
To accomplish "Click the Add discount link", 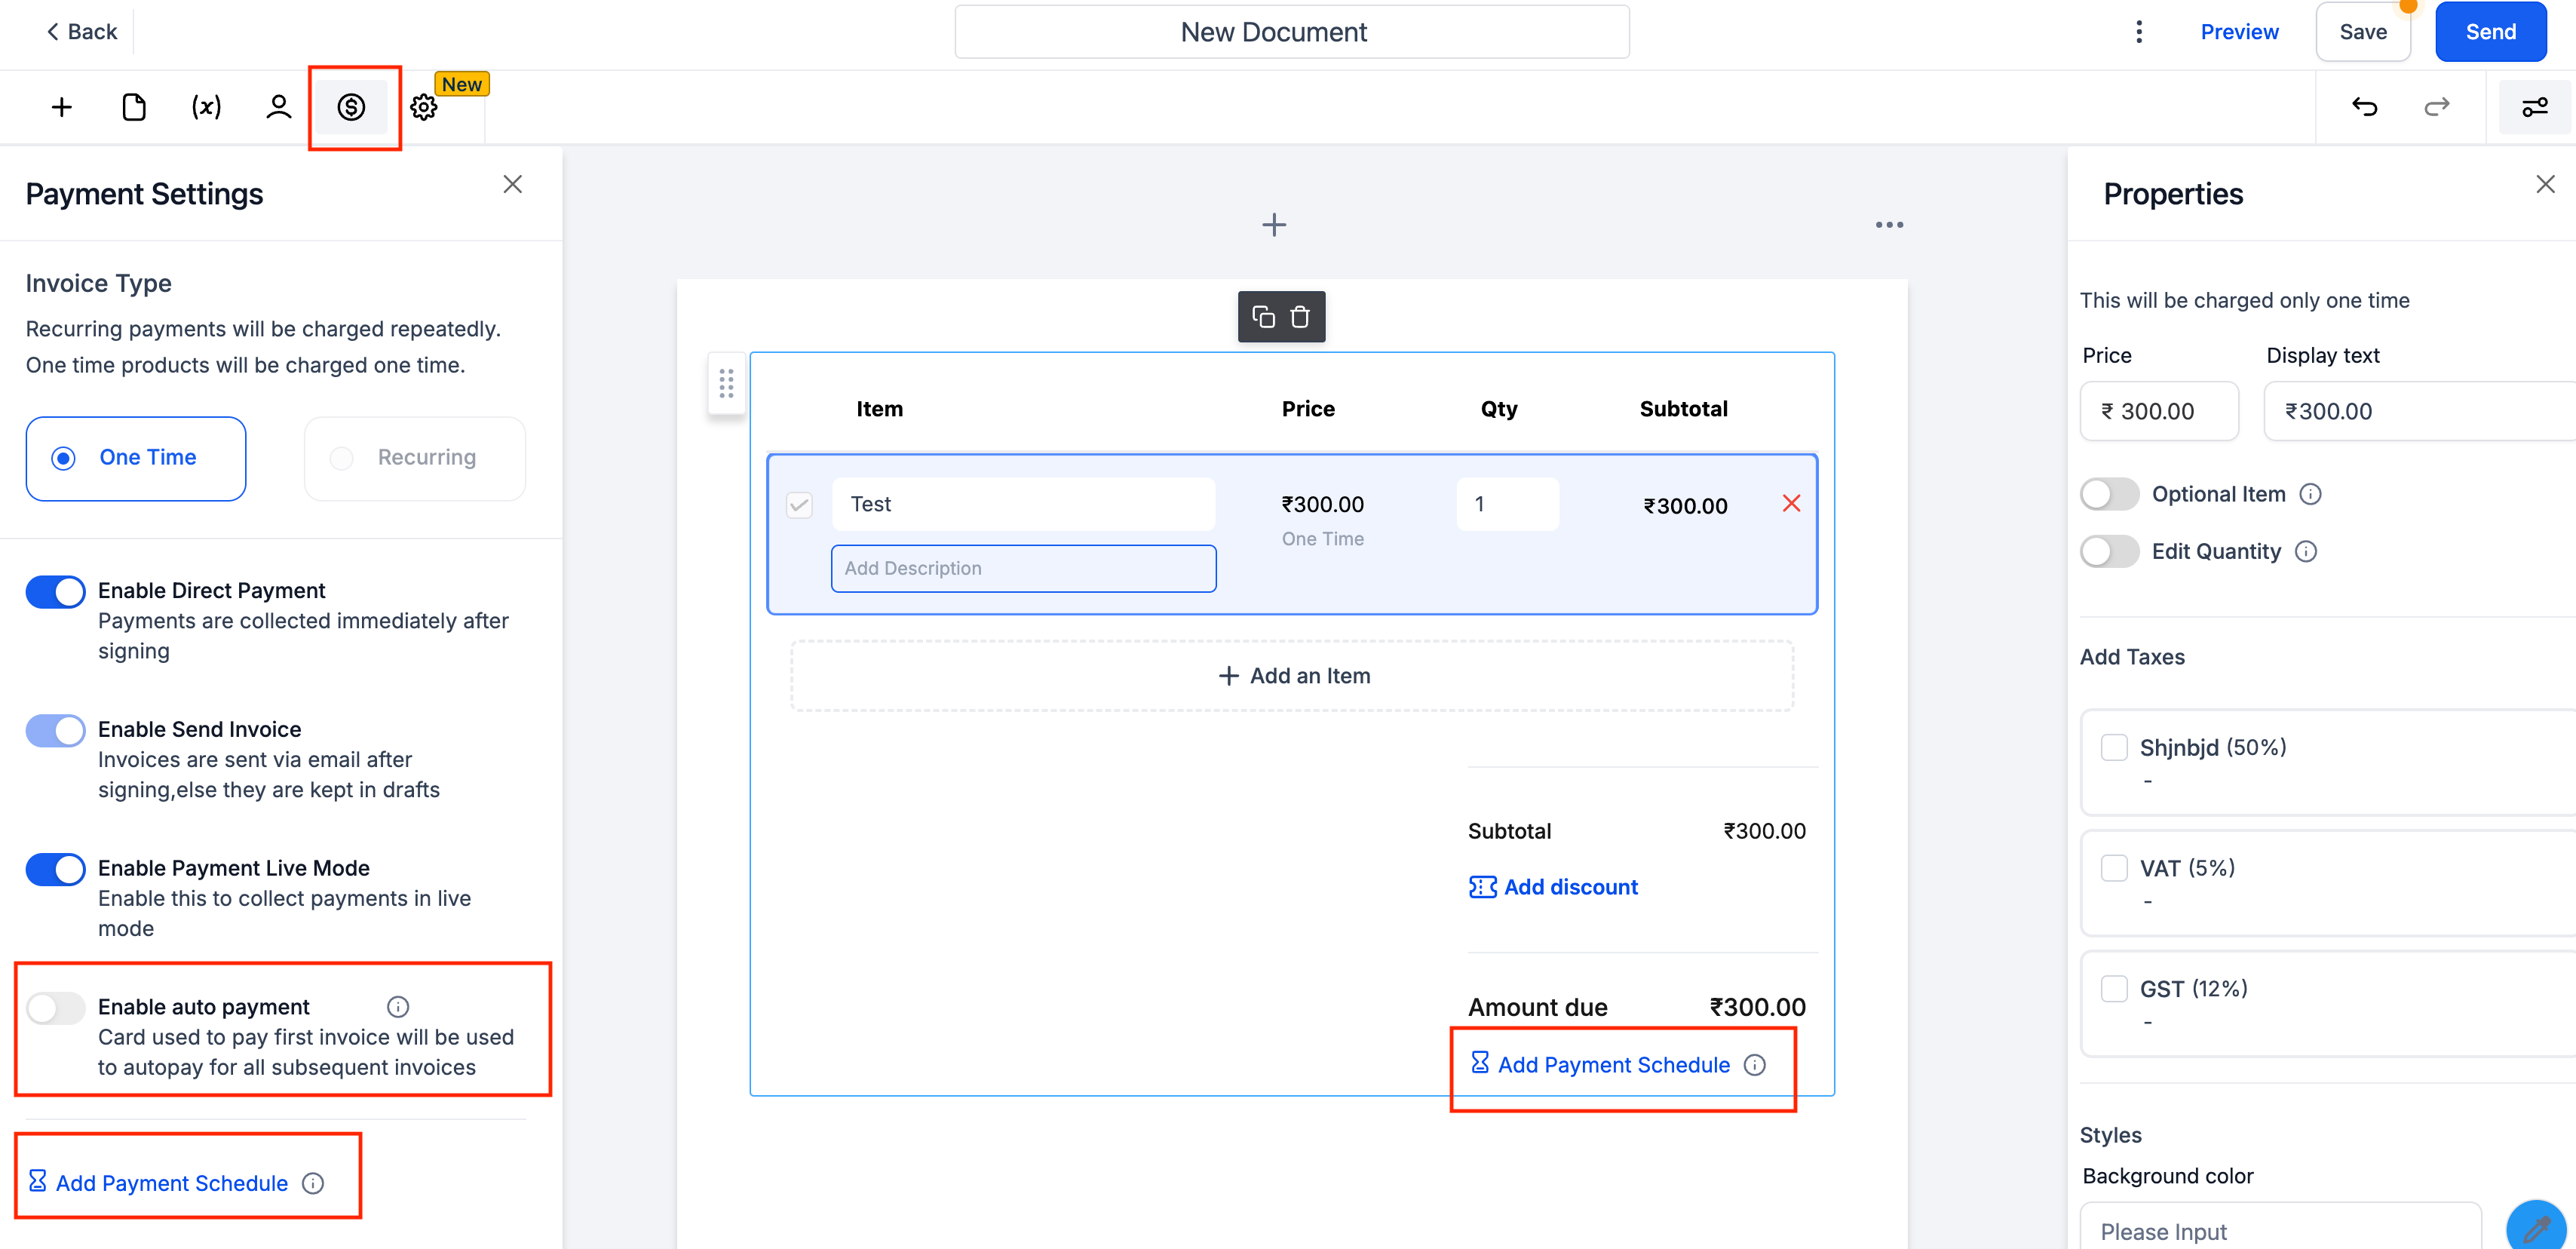I will coord(1570,887).
